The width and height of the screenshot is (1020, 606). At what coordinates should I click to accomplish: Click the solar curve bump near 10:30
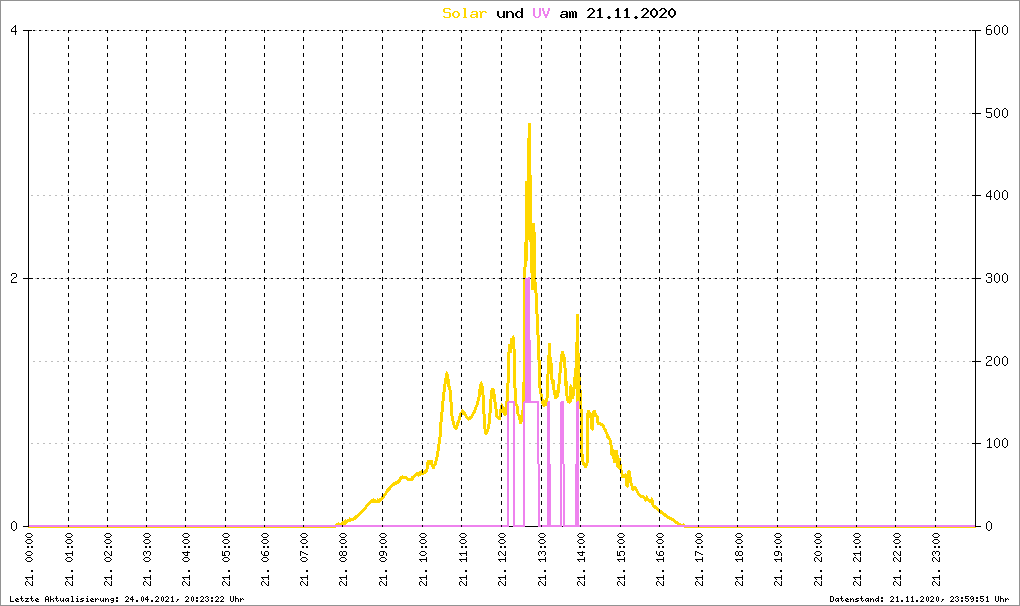[446, 375]
